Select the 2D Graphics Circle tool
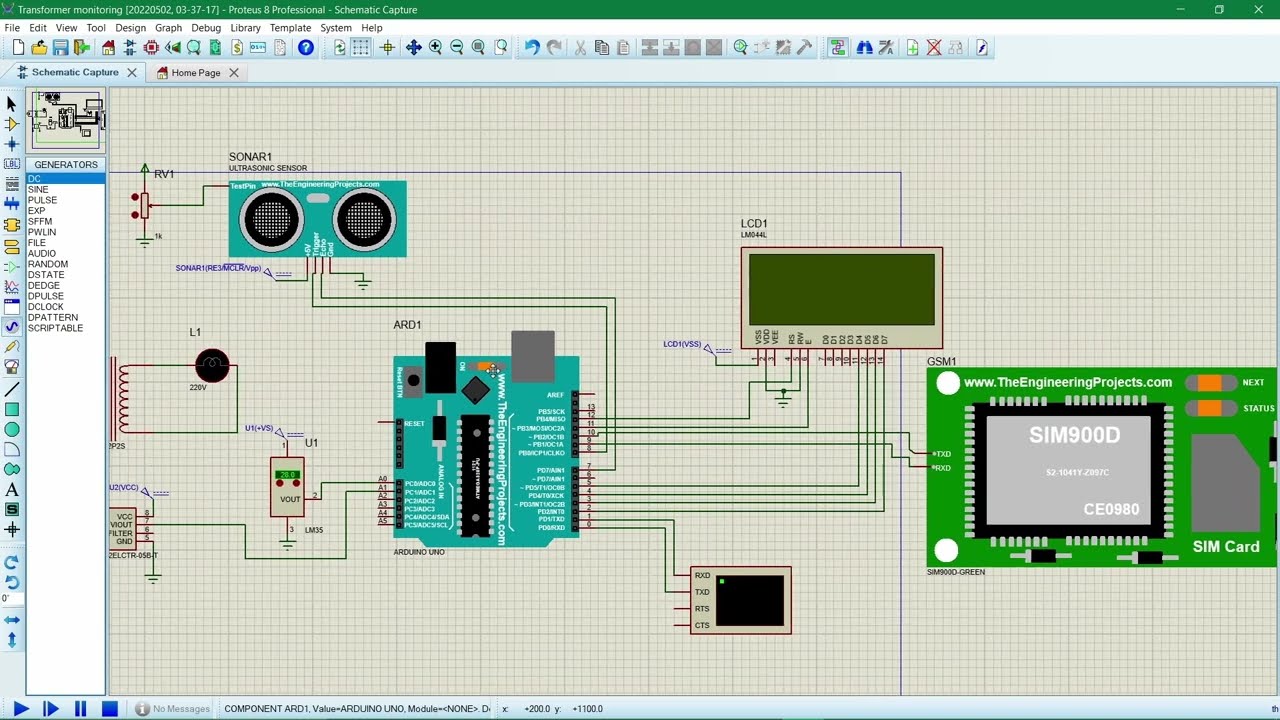This screenshot has width=1280, height=720. (12, 429)
